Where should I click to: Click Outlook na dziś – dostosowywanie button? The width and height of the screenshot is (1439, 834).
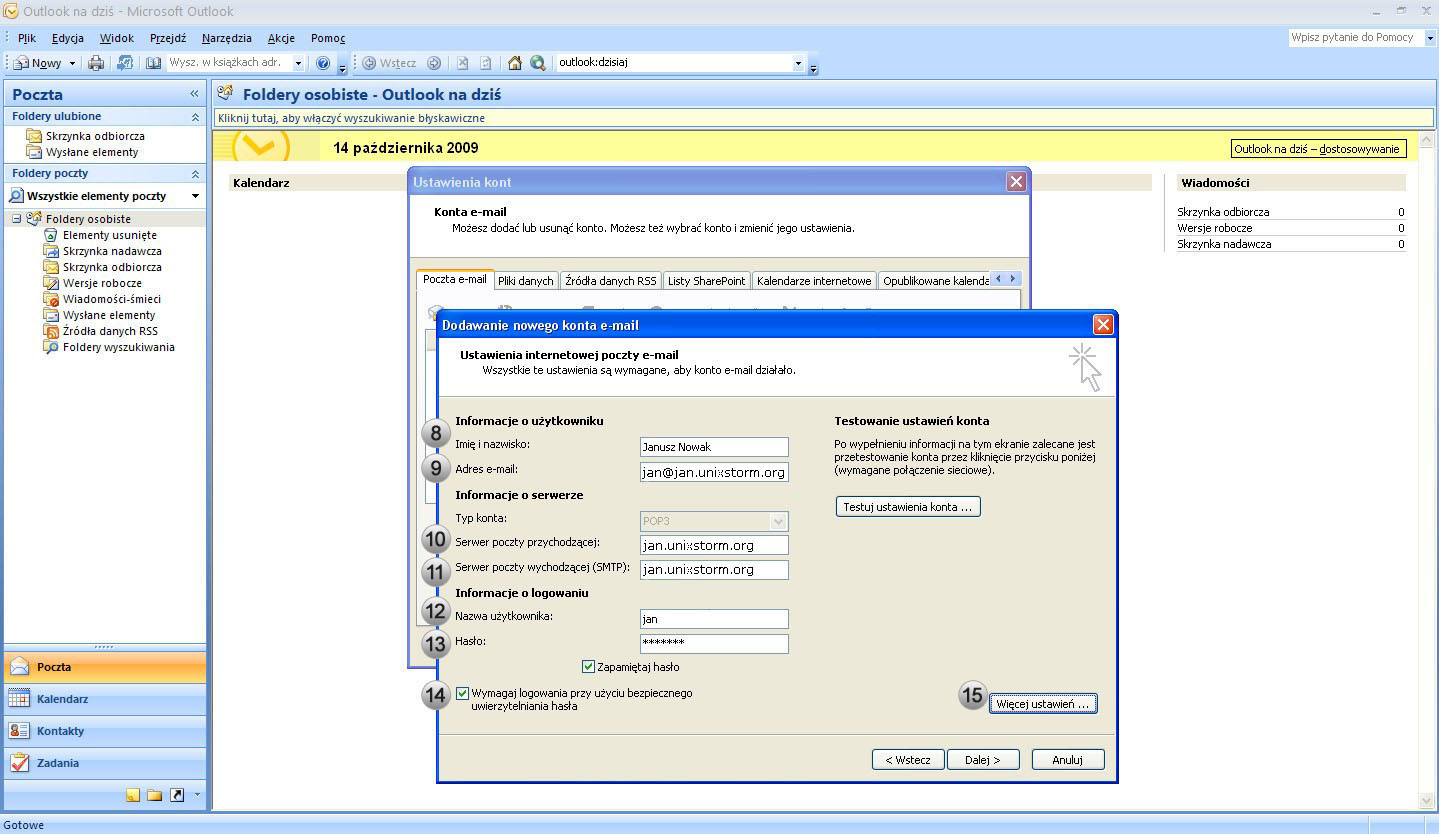pos(1317,149)
